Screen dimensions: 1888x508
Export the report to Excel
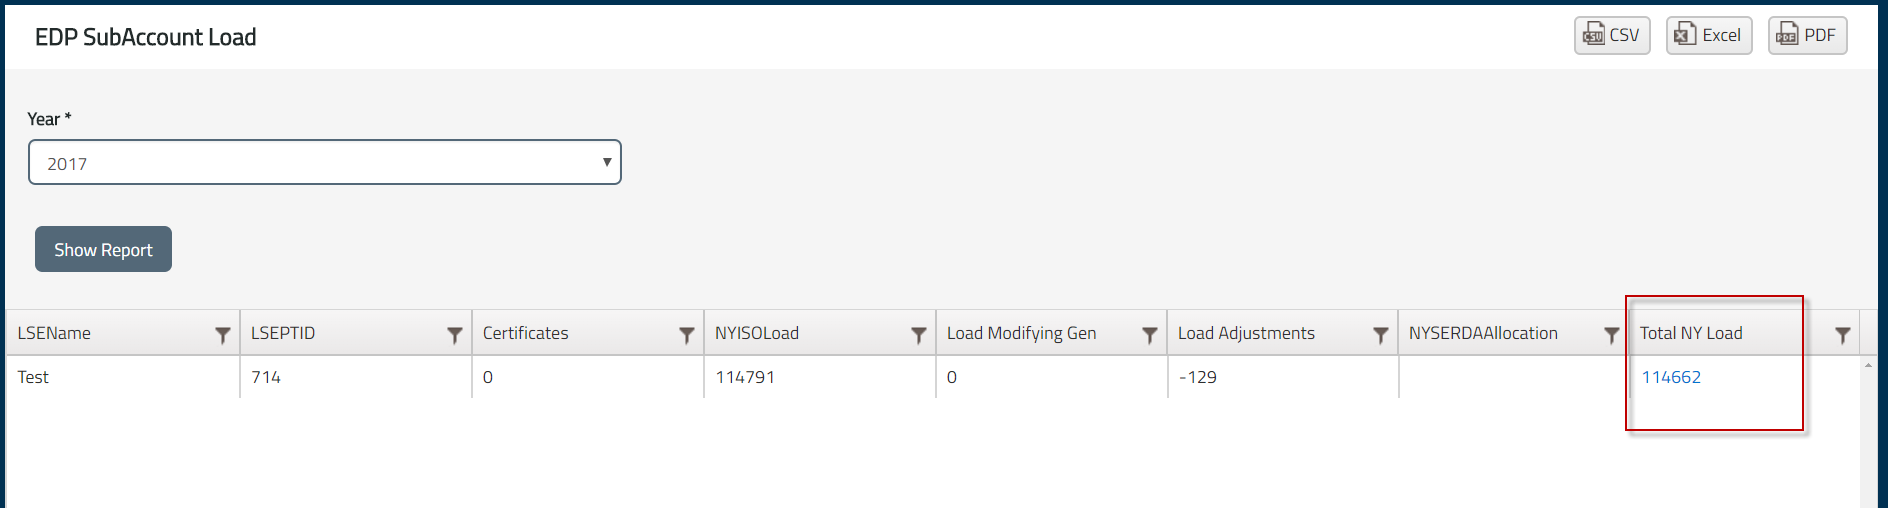point(1709,36)
